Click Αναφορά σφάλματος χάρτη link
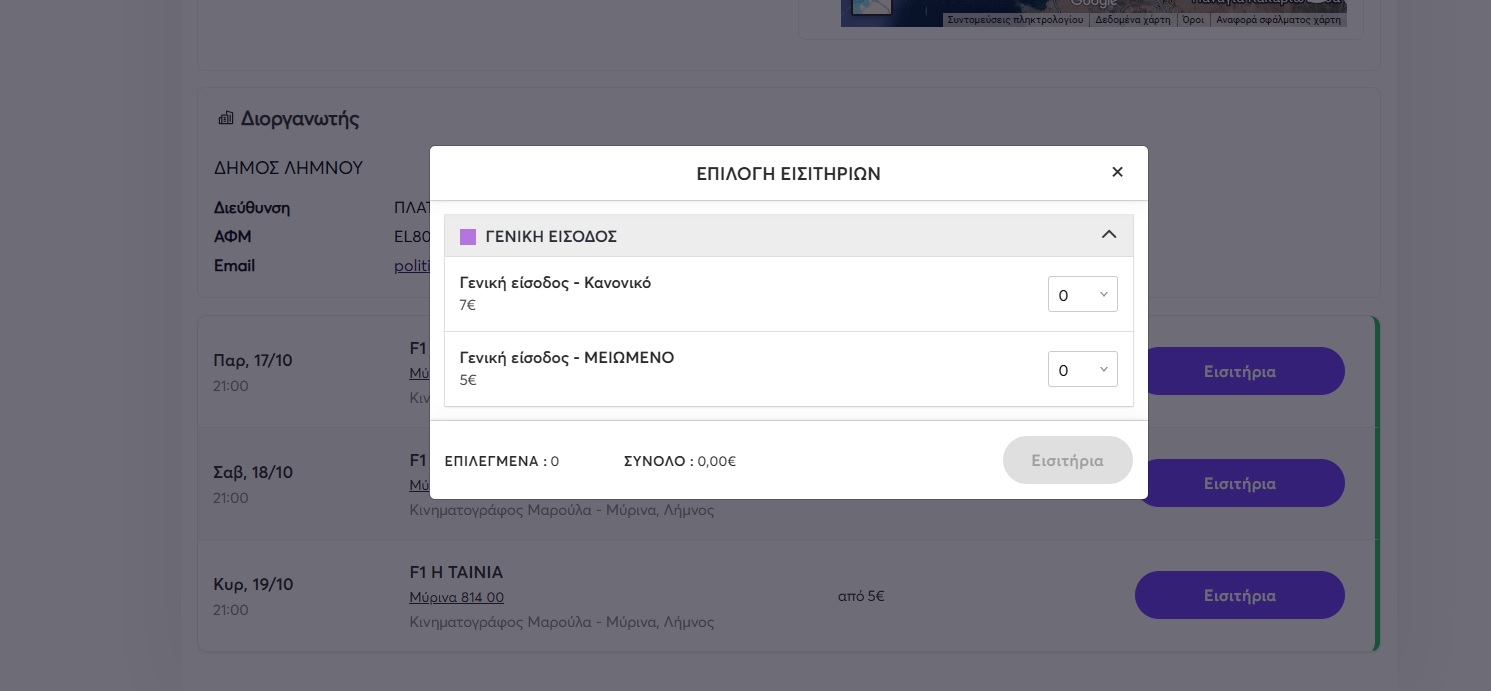This screenshot has width=1491, height=691. point(1277,20)
